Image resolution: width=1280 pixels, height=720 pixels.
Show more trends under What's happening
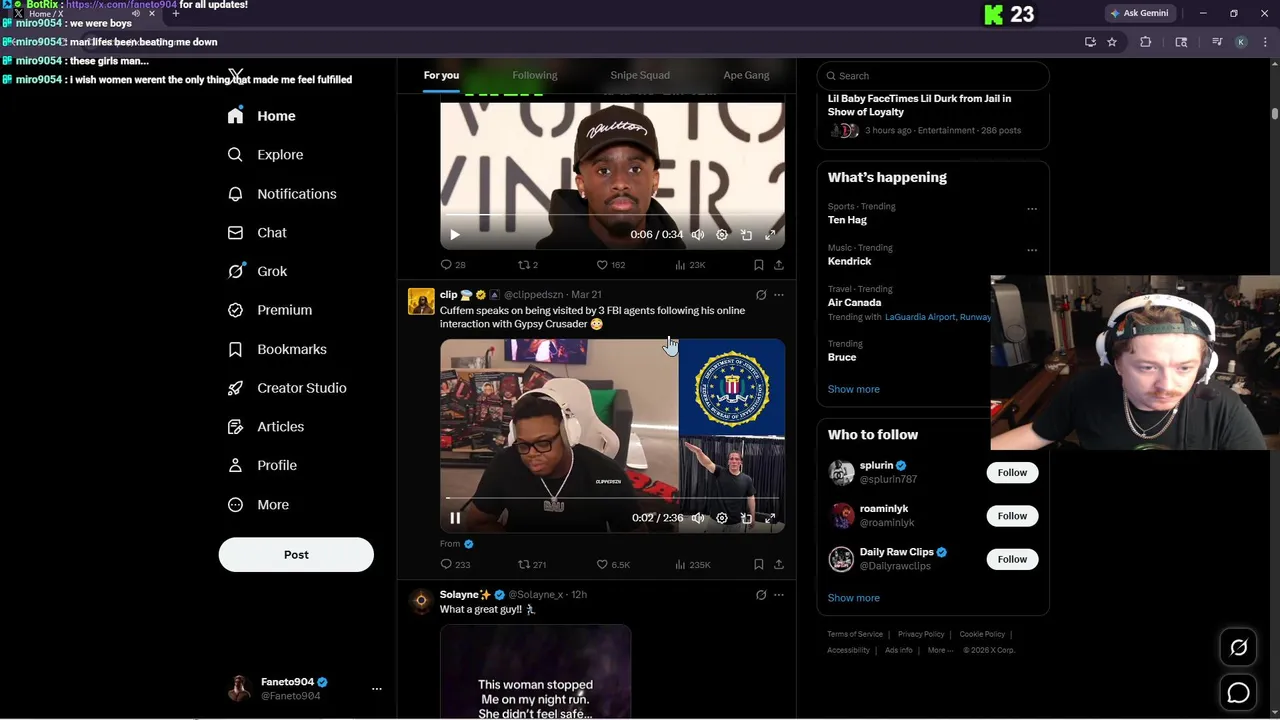(x=853, y=390)
